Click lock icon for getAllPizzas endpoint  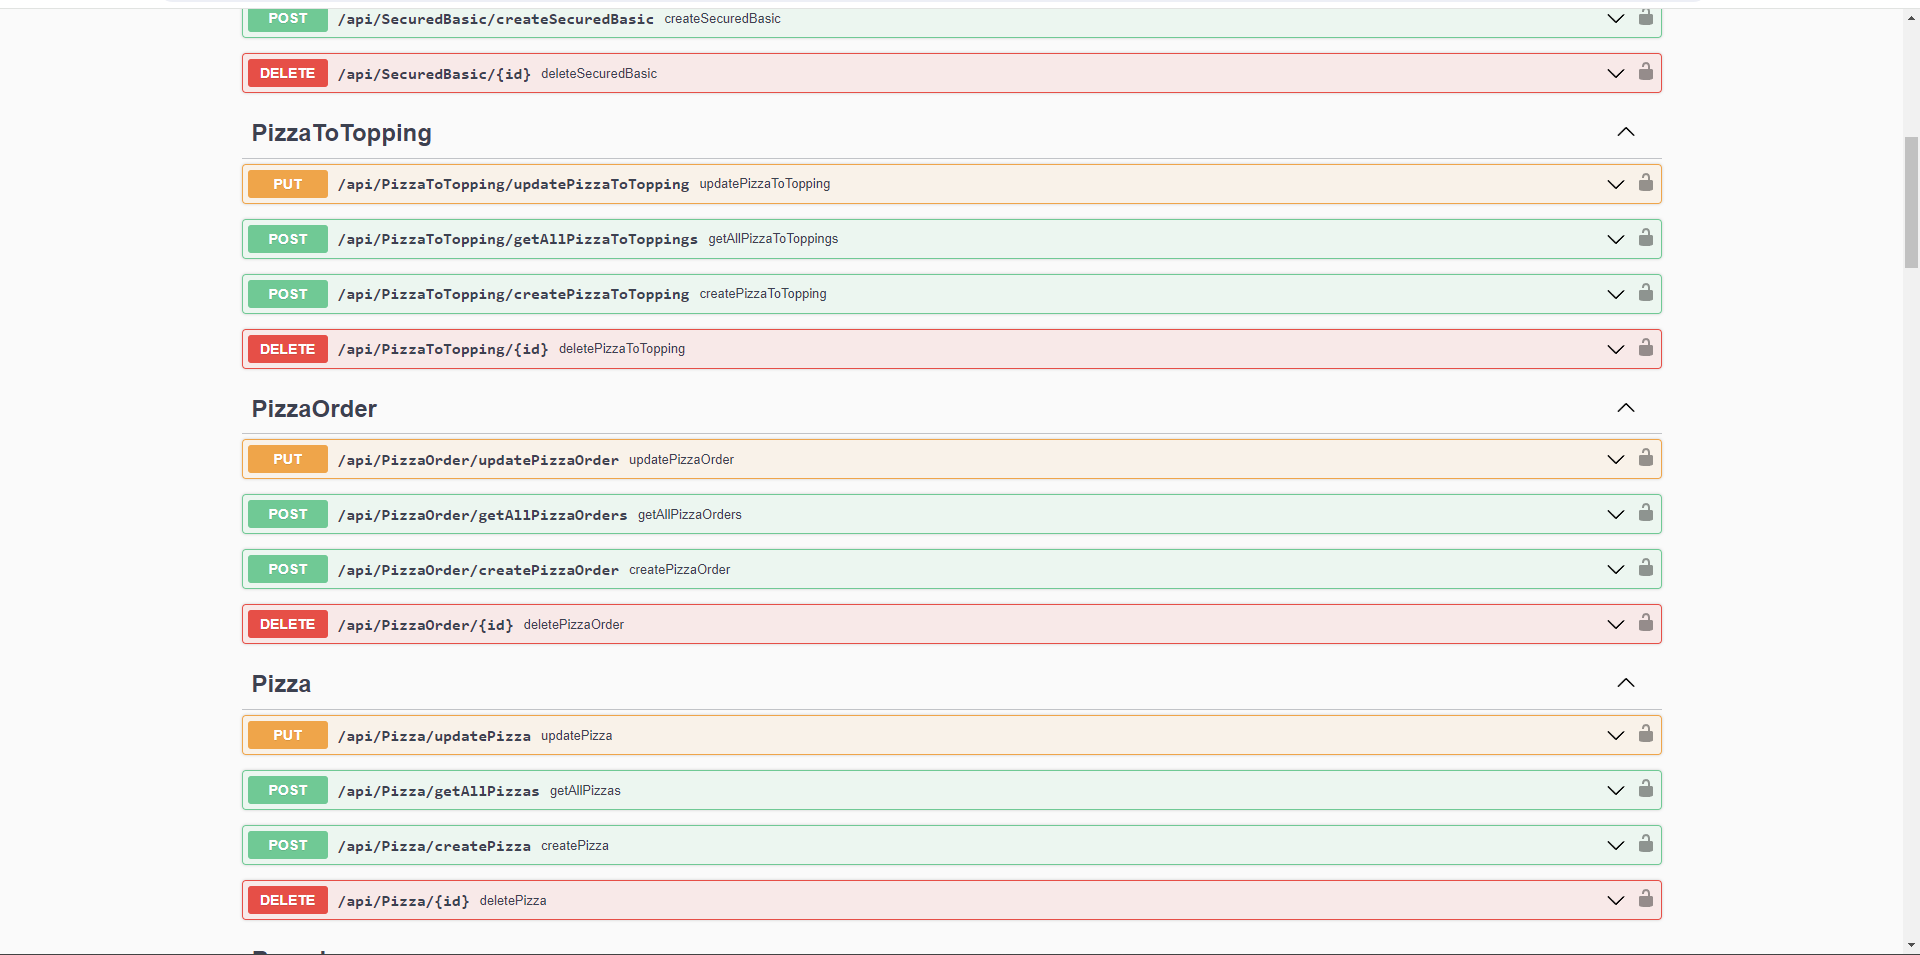click(1645, 789)
